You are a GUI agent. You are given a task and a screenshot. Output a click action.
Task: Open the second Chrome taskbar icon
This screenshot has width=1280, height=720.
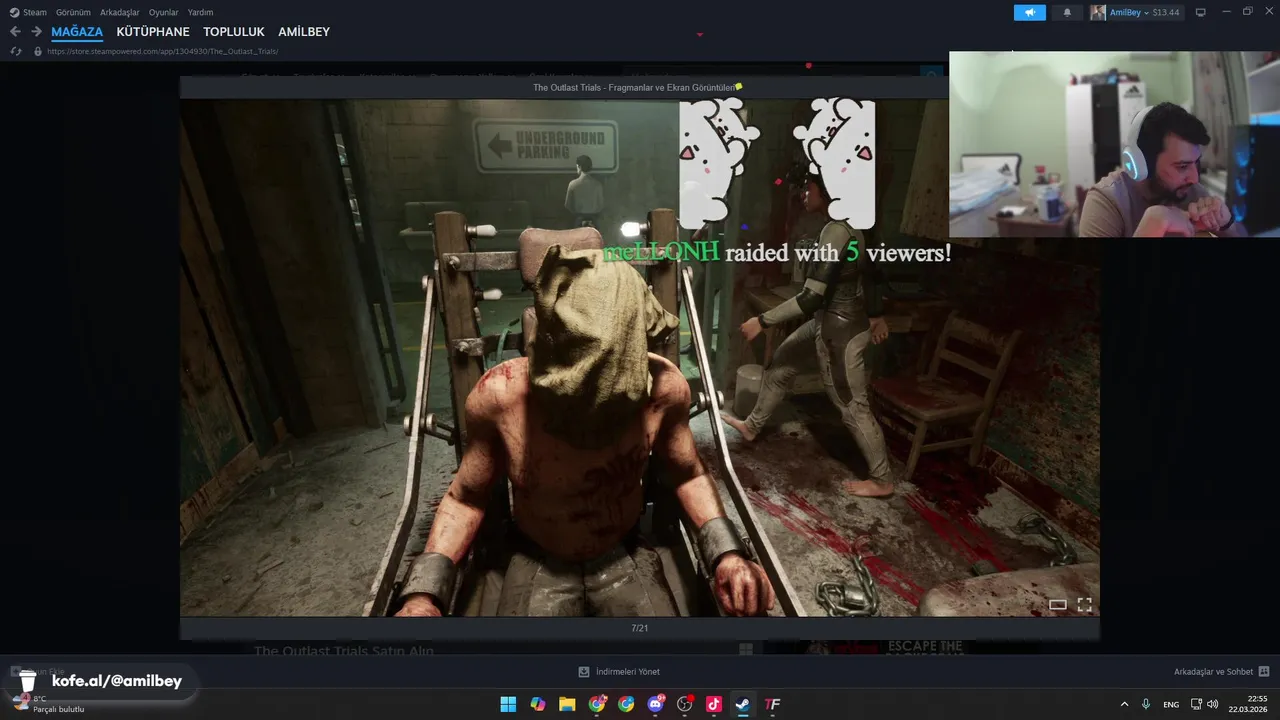[x=626, y=704]
